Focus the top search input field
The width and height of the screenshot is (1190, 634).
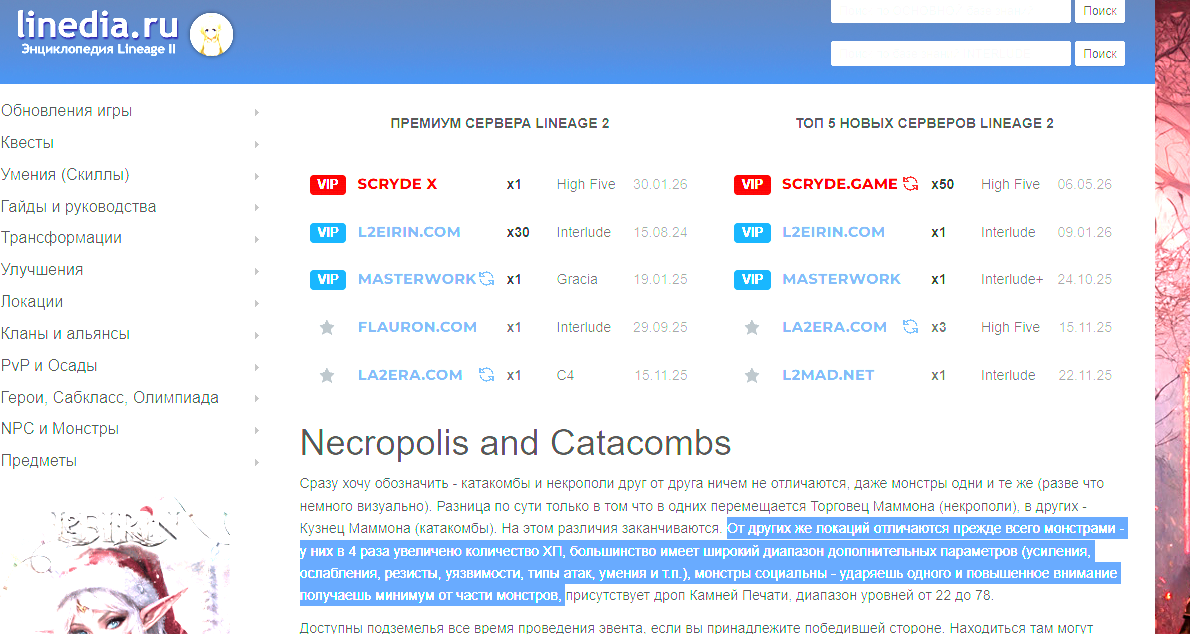(950, 10)
